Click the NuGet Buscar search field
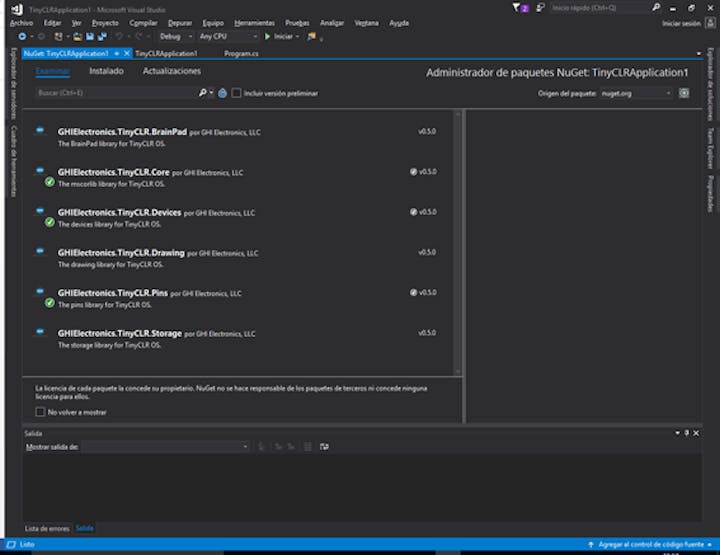The width and height of the screenshot is (720, 555). click(117, 93)
